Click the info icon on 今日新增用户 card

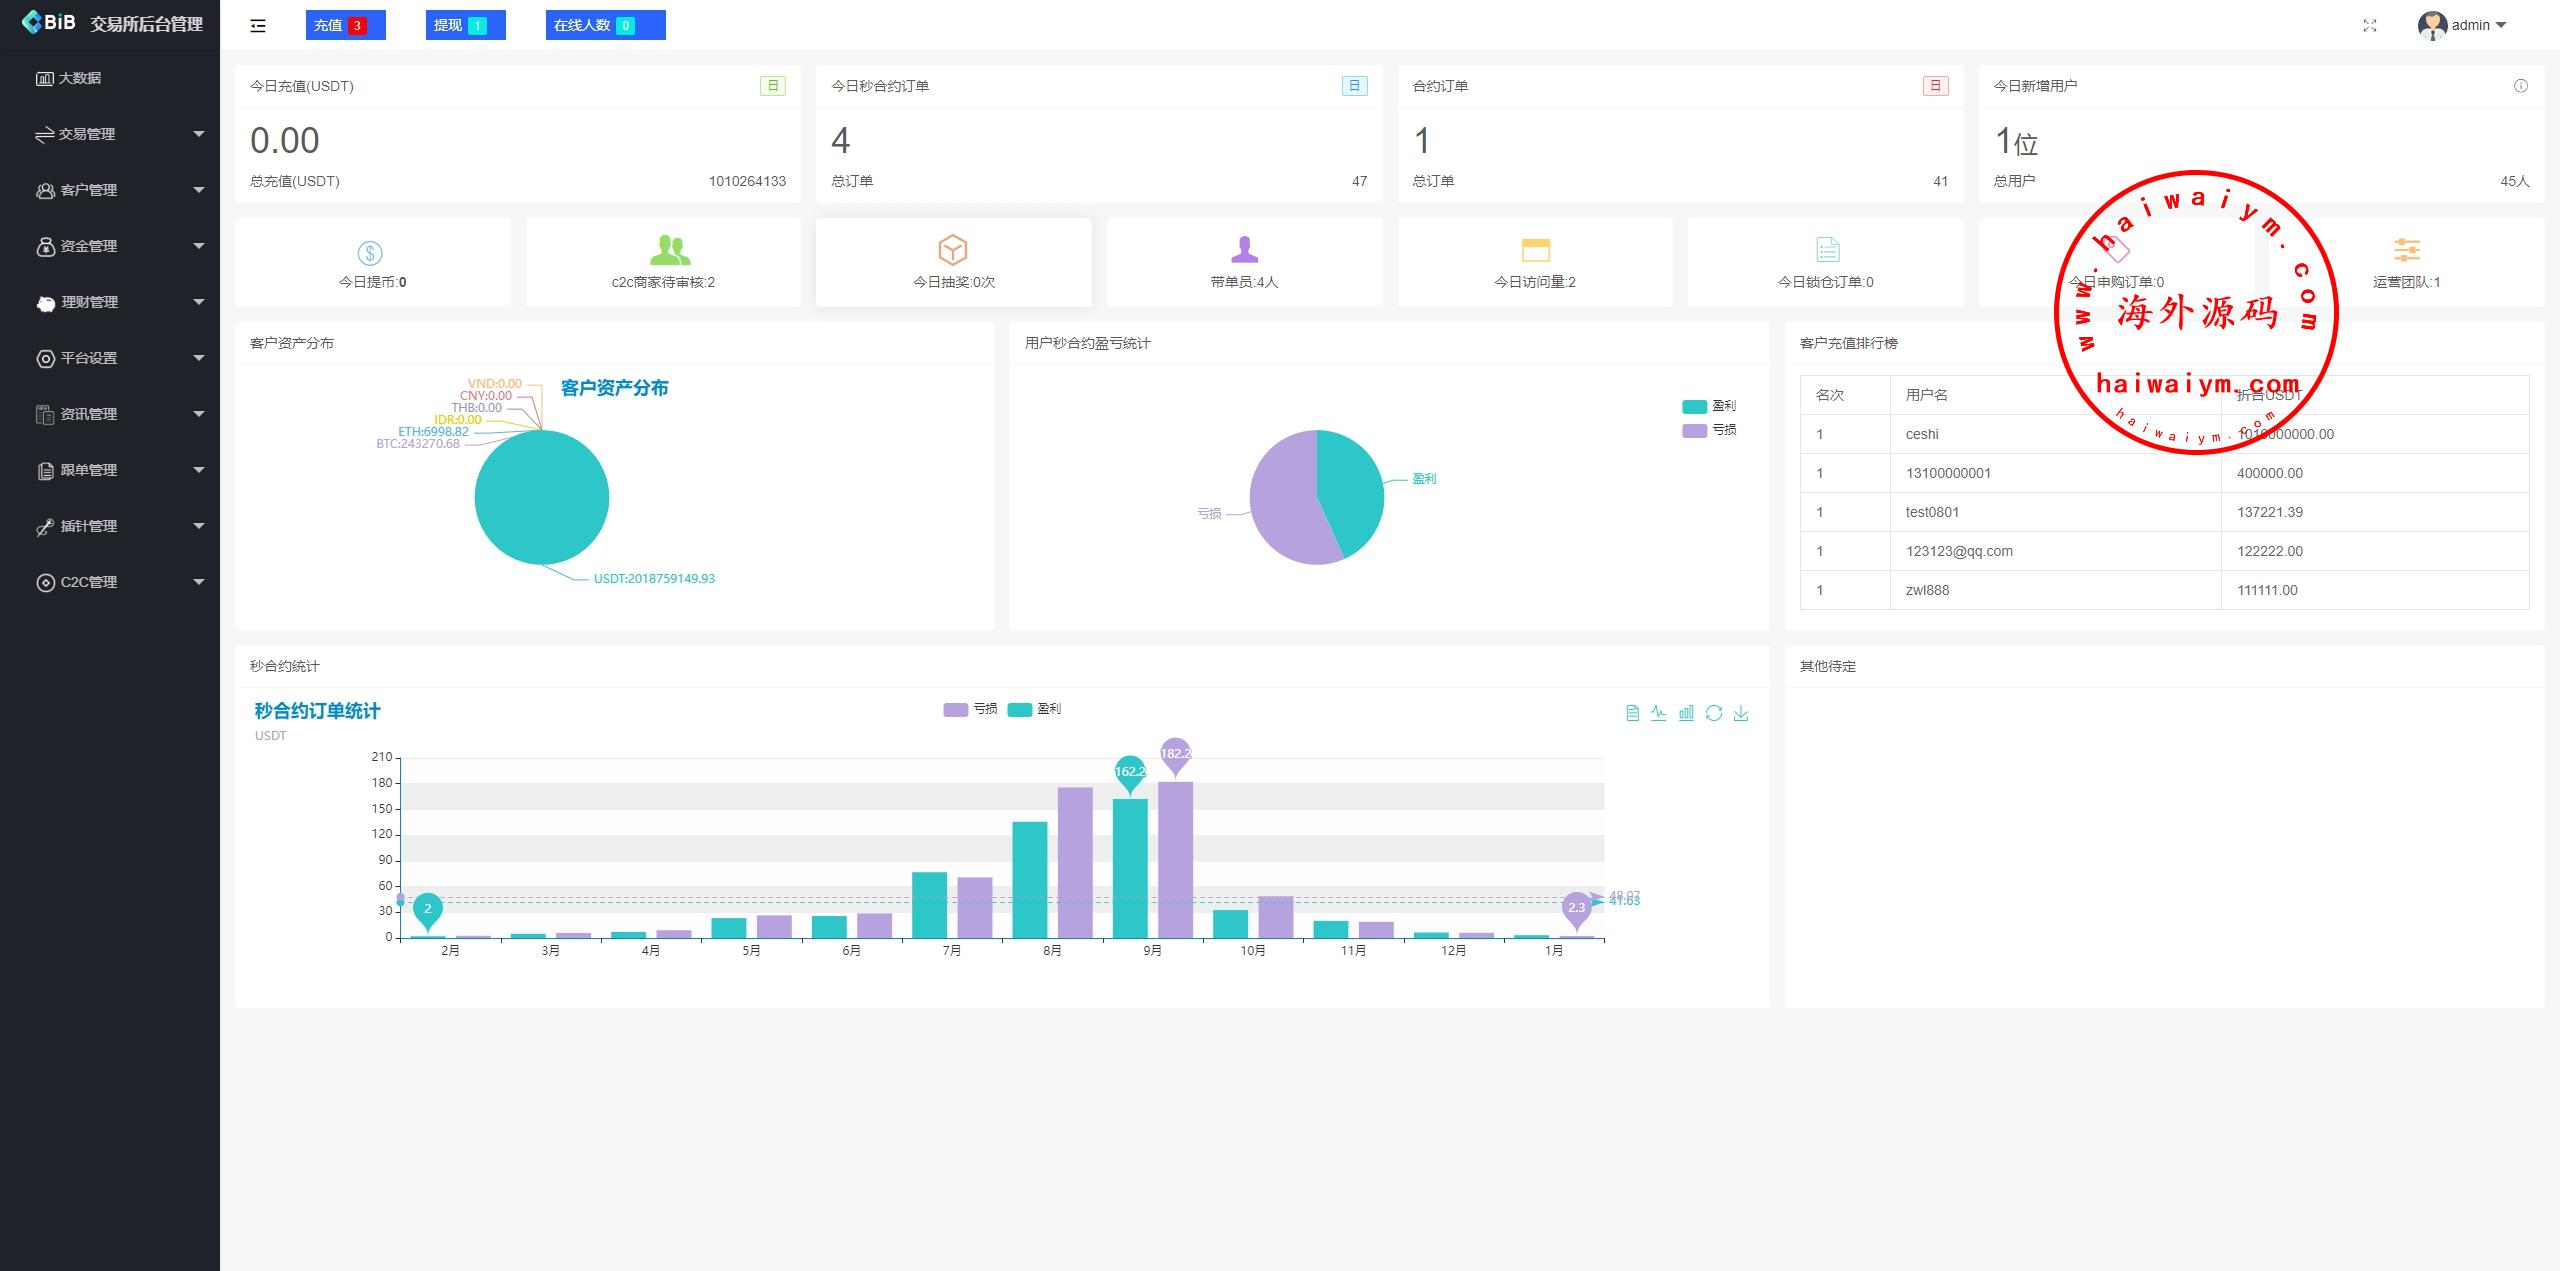click(x=2520, y=86)
